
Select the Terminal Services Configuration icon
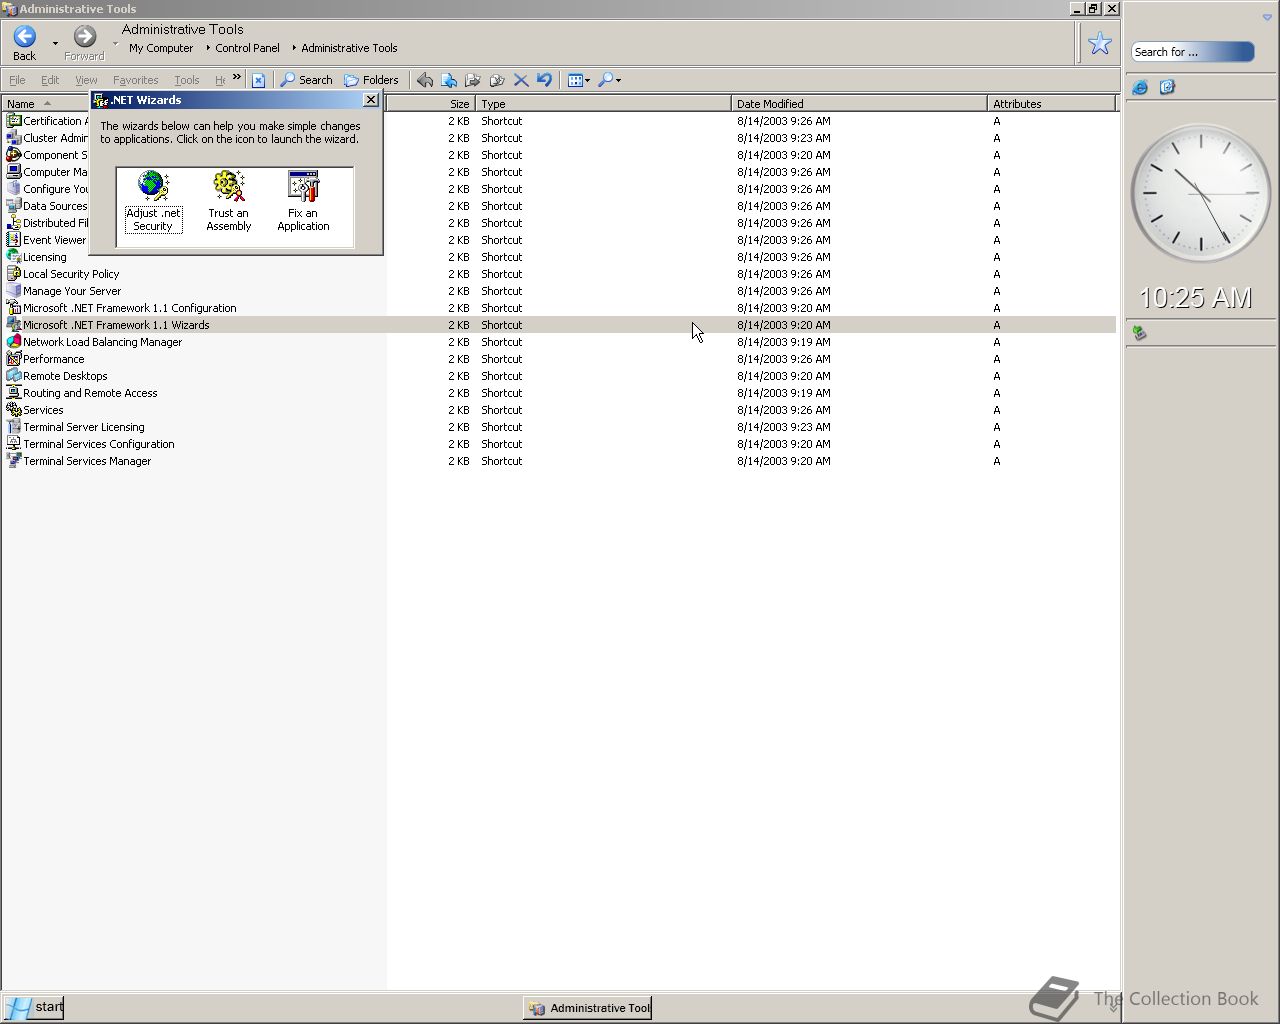(14, 444)
